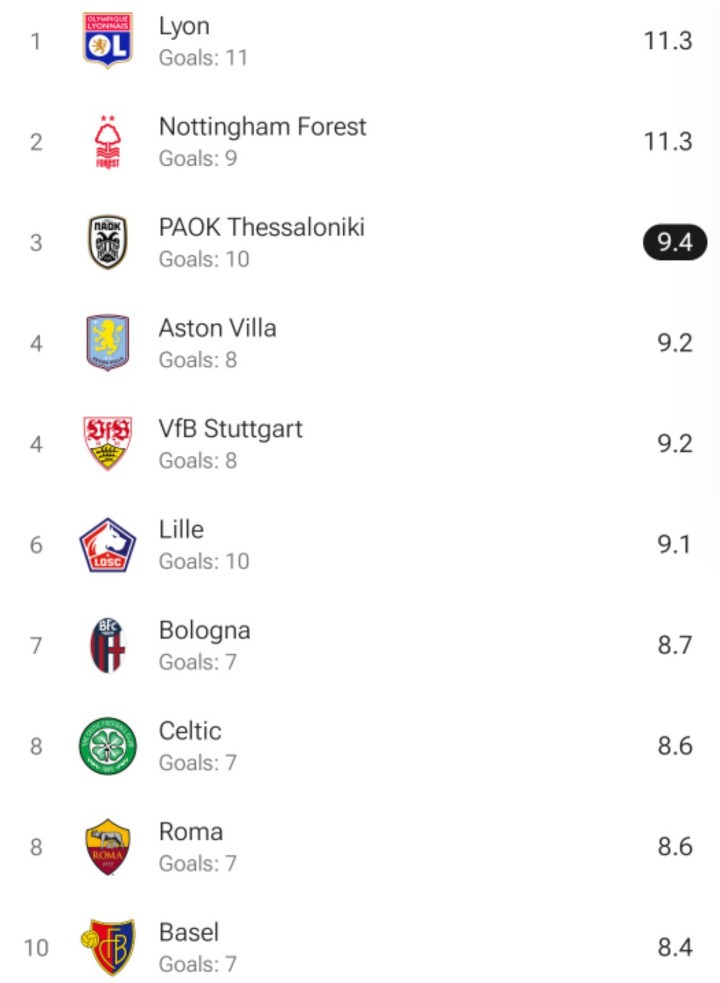Image resolution: width=720 pixels, height=983 pixels.
Task: Click the Lyon club crest icon
Action: 107,41
